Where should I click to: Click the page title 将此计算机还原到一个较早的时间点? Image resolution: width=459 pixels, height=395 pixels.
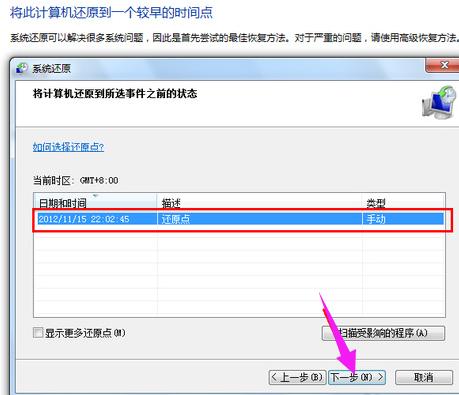pyautogui.click(x=111, y=13)
